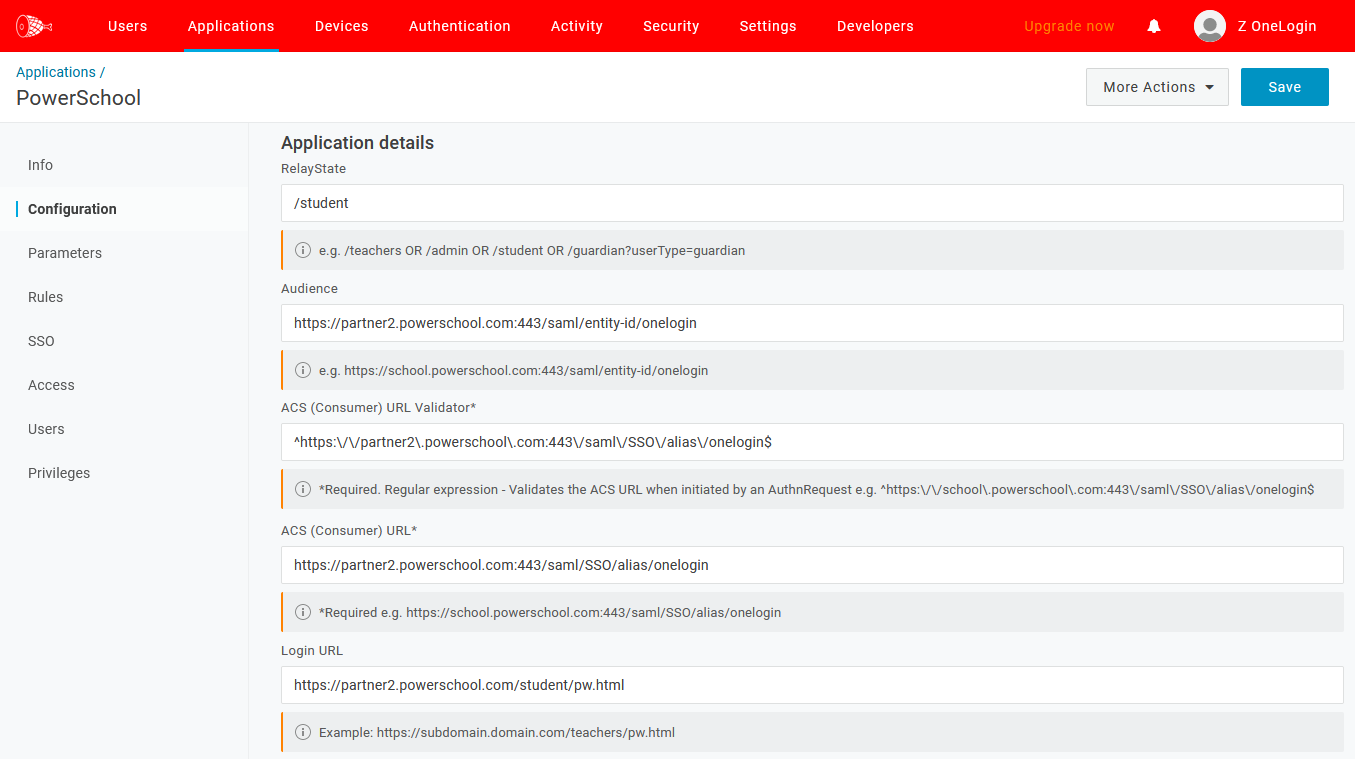Click into the RelayState input field

[811, 203]
